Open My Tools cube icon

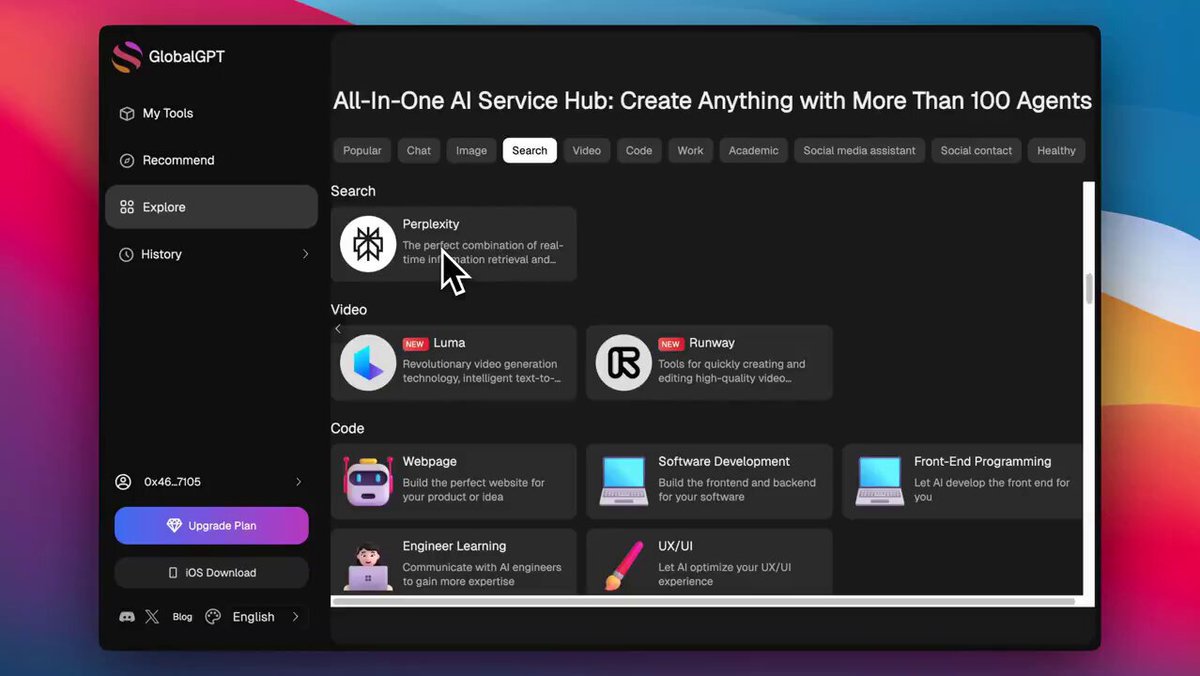[x=127, y=114]
